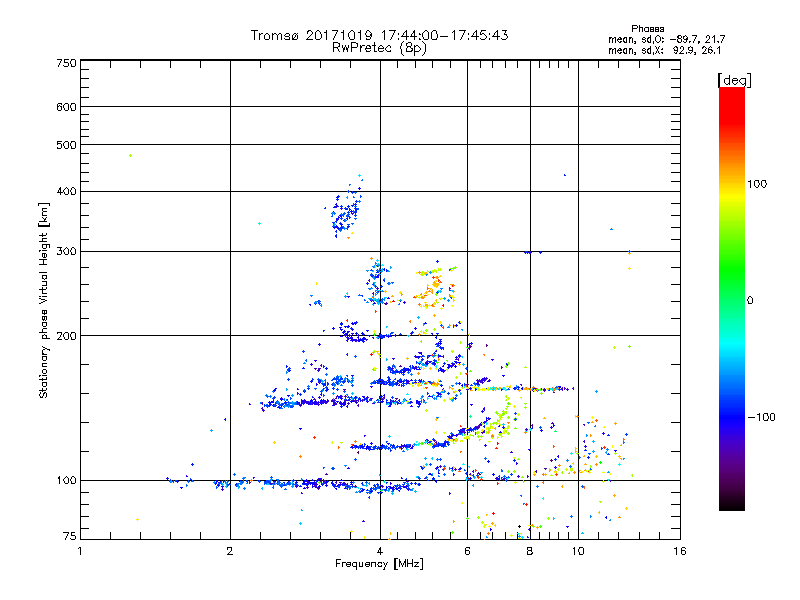Click the lone green point near 480 km
The image size is (800, 600).
(131, 156)
